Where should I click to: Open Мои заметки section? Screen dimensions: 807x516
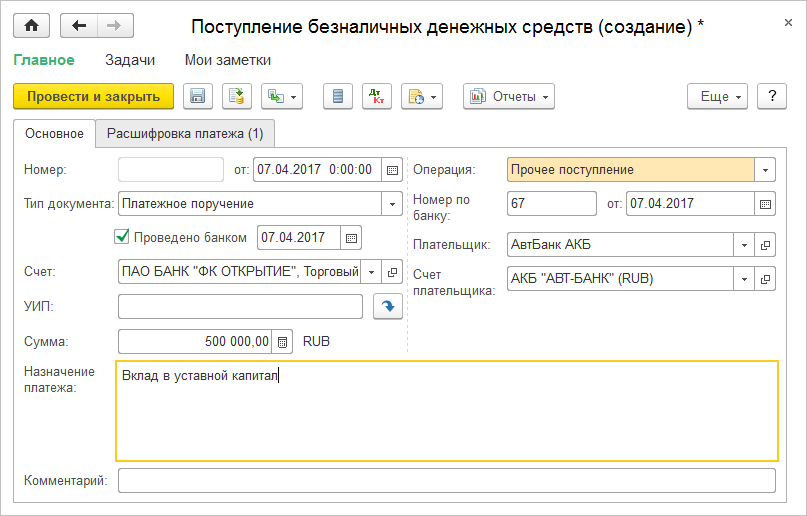coord(227,60)
